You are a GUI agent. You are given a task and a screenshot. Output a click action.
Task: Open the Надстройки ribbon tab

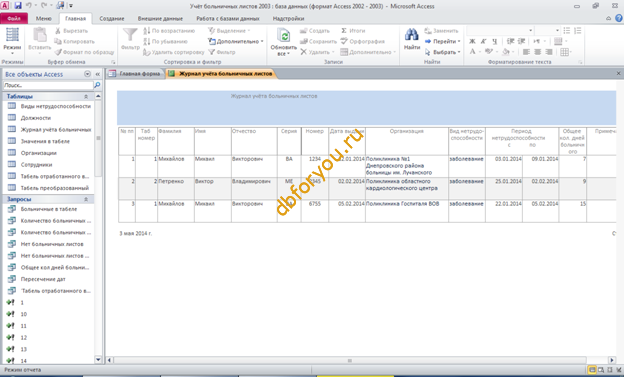288,18
